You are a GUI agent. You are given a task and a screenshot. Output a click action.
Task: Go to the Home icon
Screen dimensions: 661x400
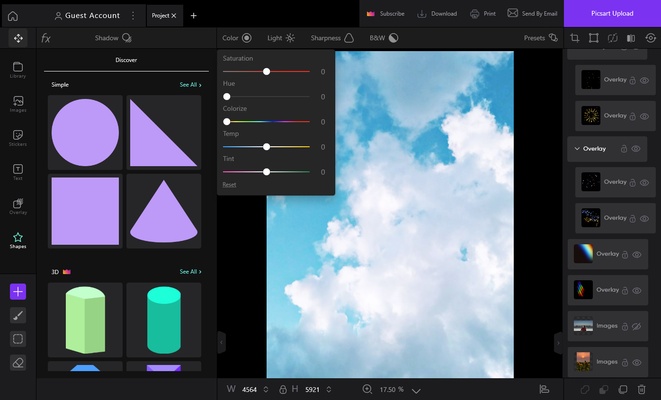pos(13,16)
